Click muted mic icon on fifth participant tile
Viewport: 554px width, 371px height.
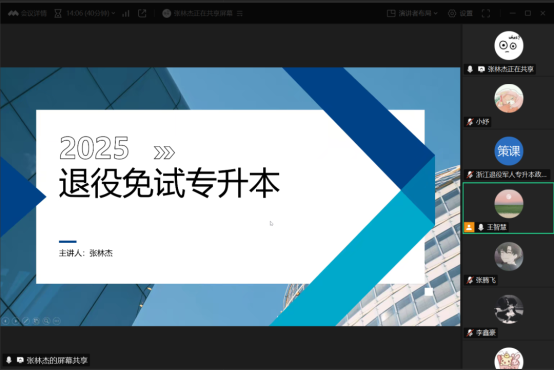click(470, 280)
